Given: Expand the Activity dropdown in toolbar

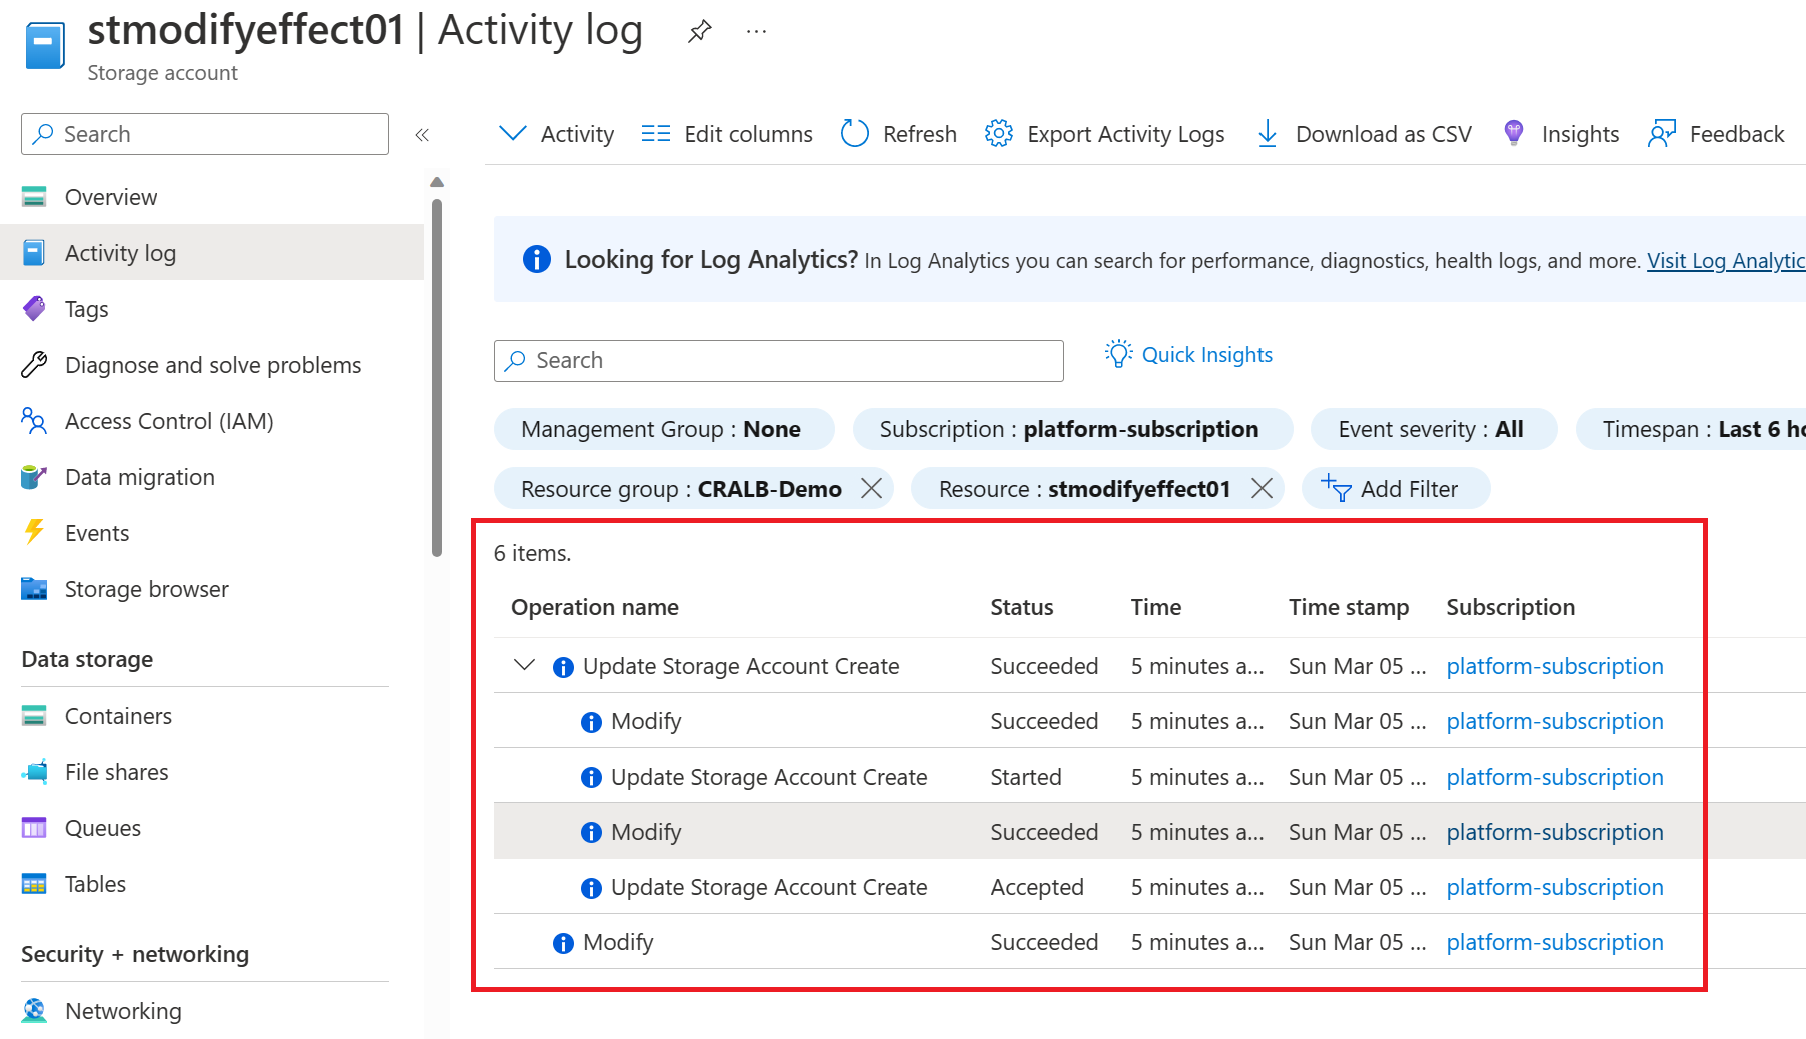Looking at the screenshot, I should pyautogui.click(x=556, y=134).
